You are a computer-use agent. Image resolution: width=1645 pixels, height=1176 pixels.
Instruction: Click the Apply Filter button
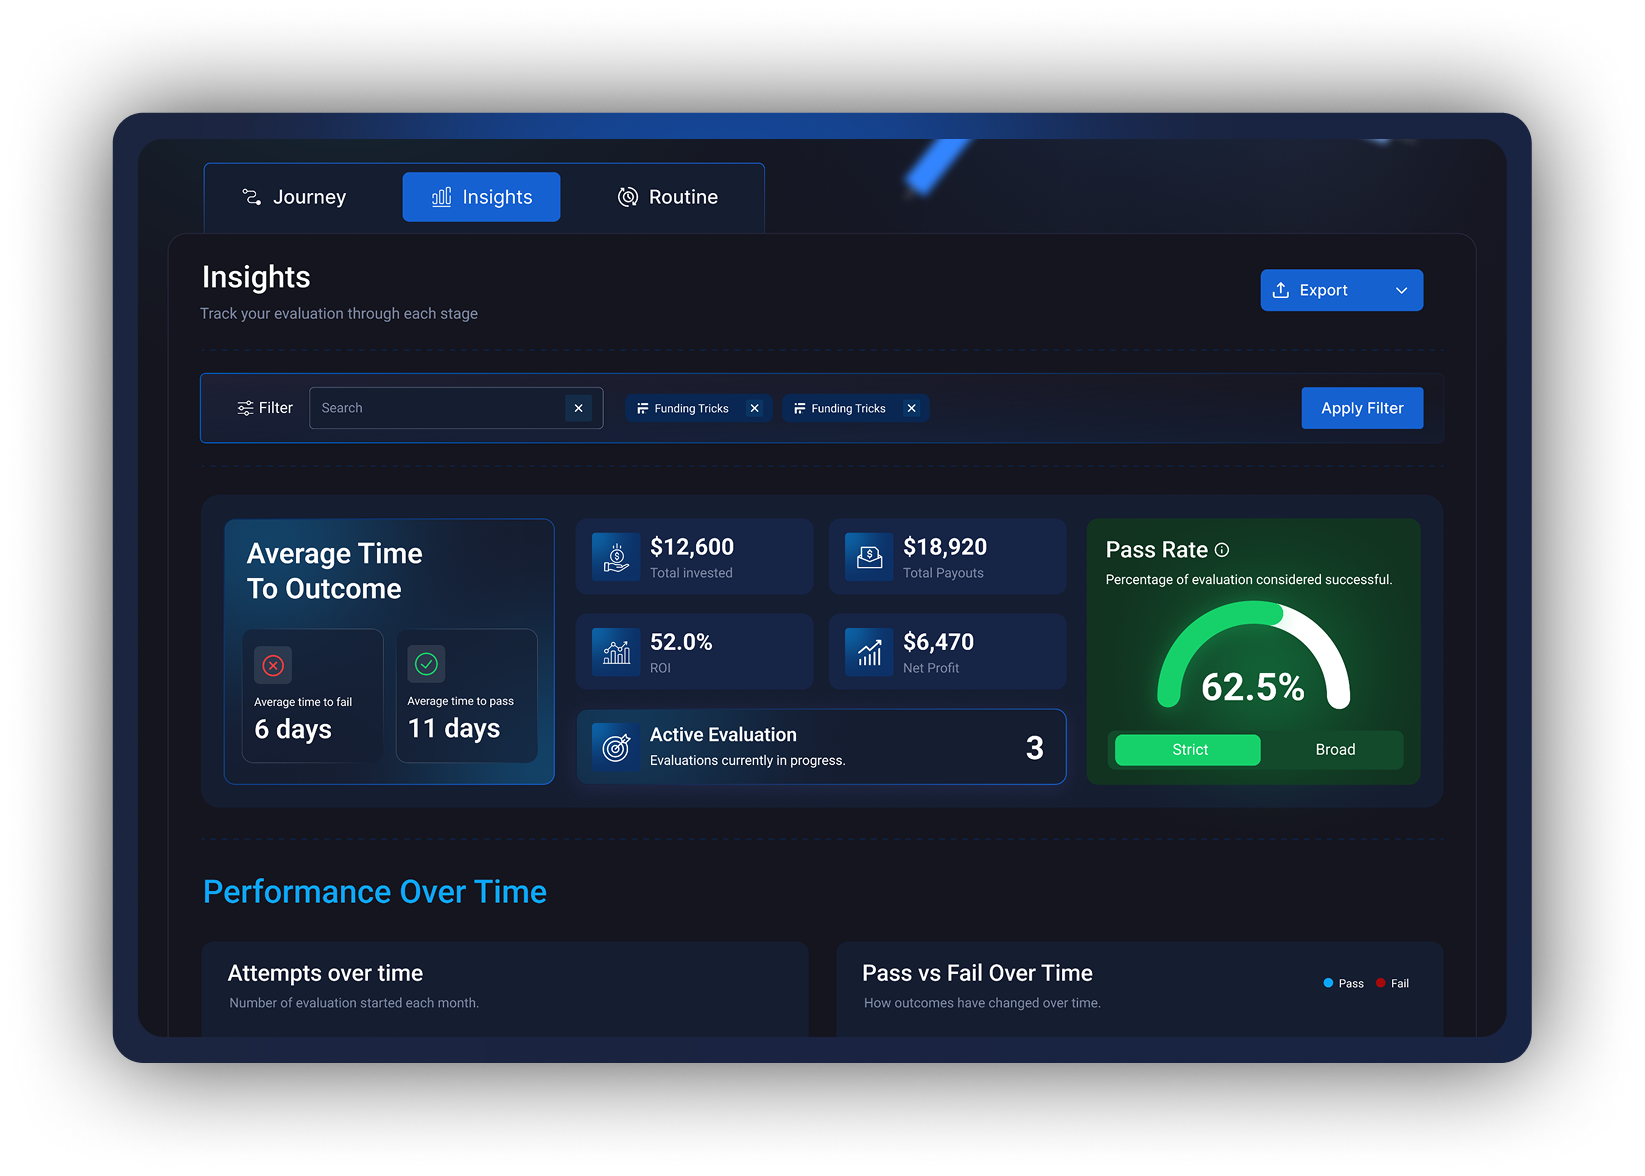1362,408
